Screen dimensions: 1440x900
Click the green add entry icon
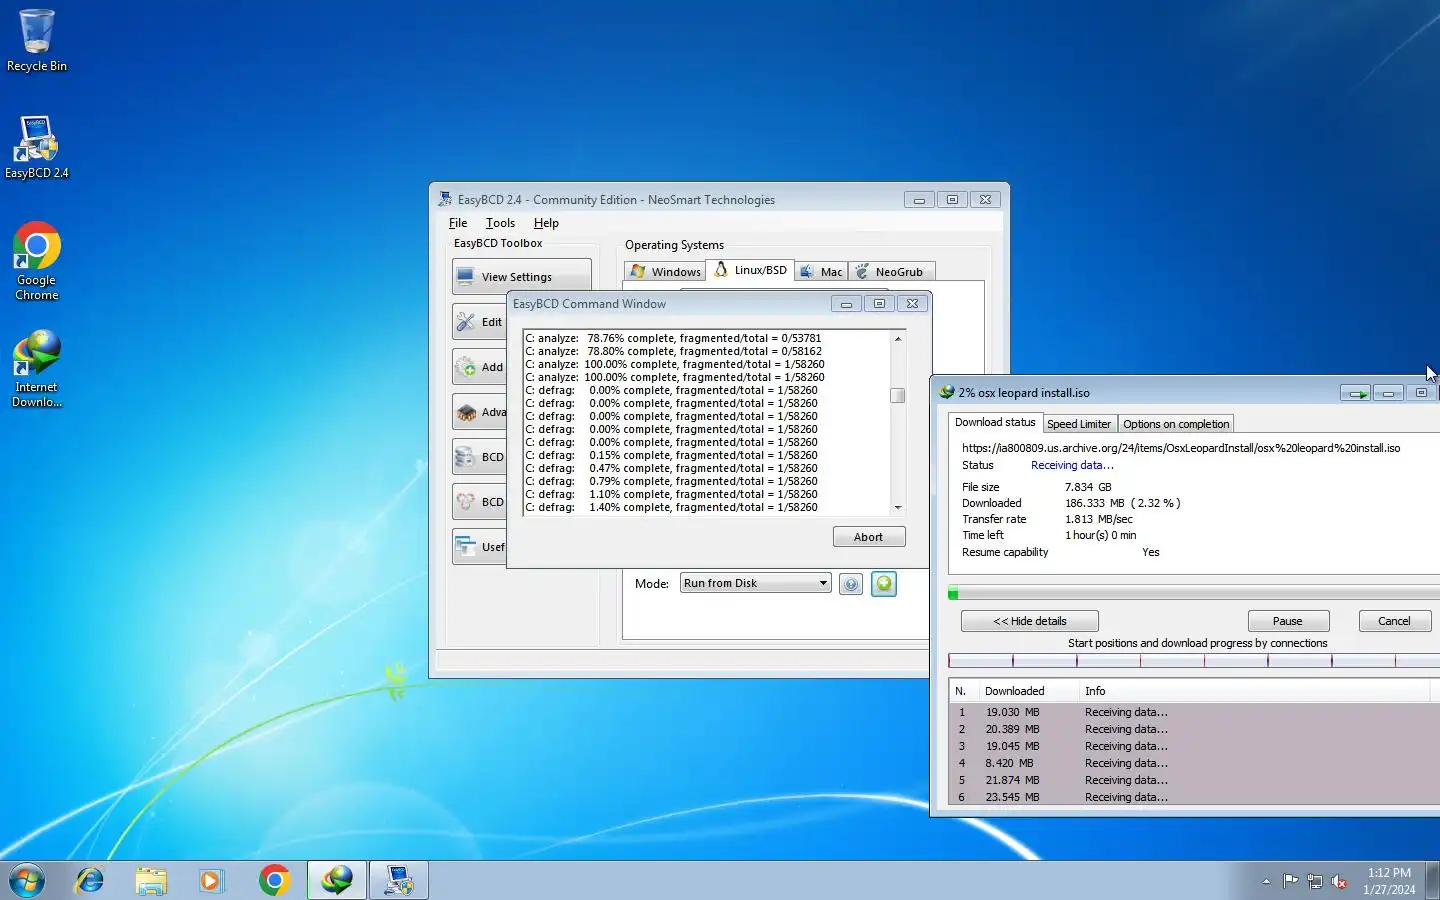(x=884, y=584)
